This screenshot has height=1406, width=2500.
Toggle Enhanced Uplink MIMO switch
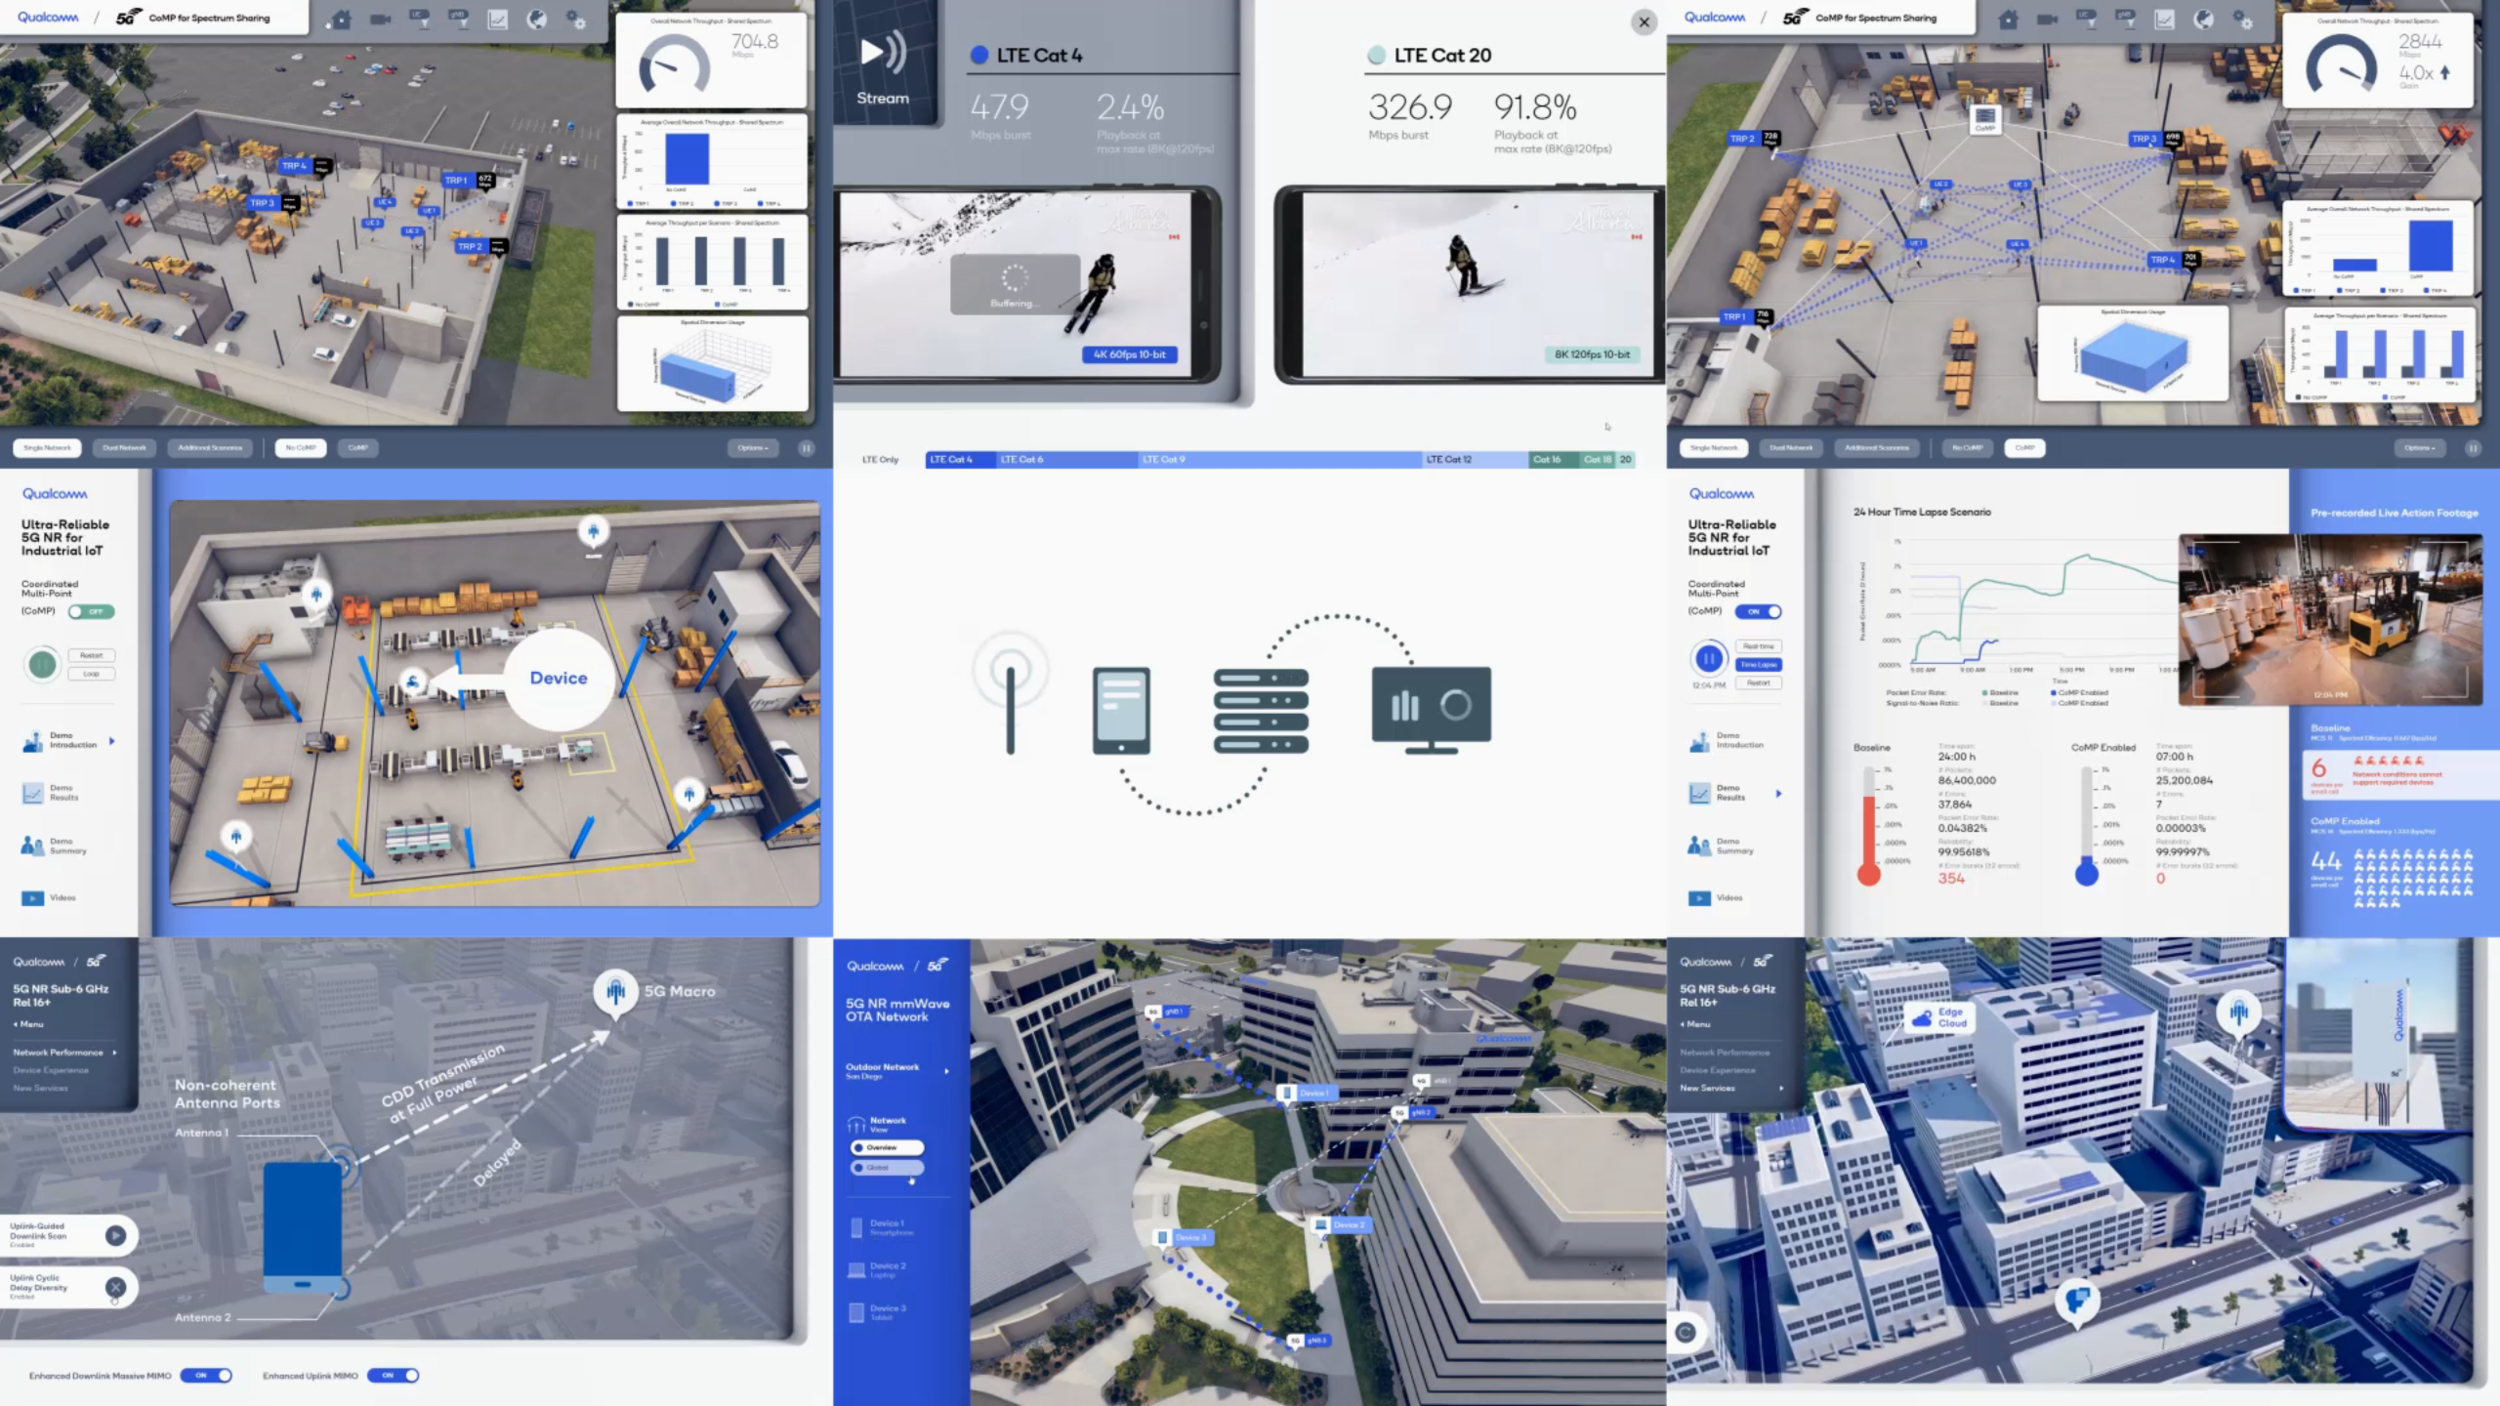[x=393, y=1376]
